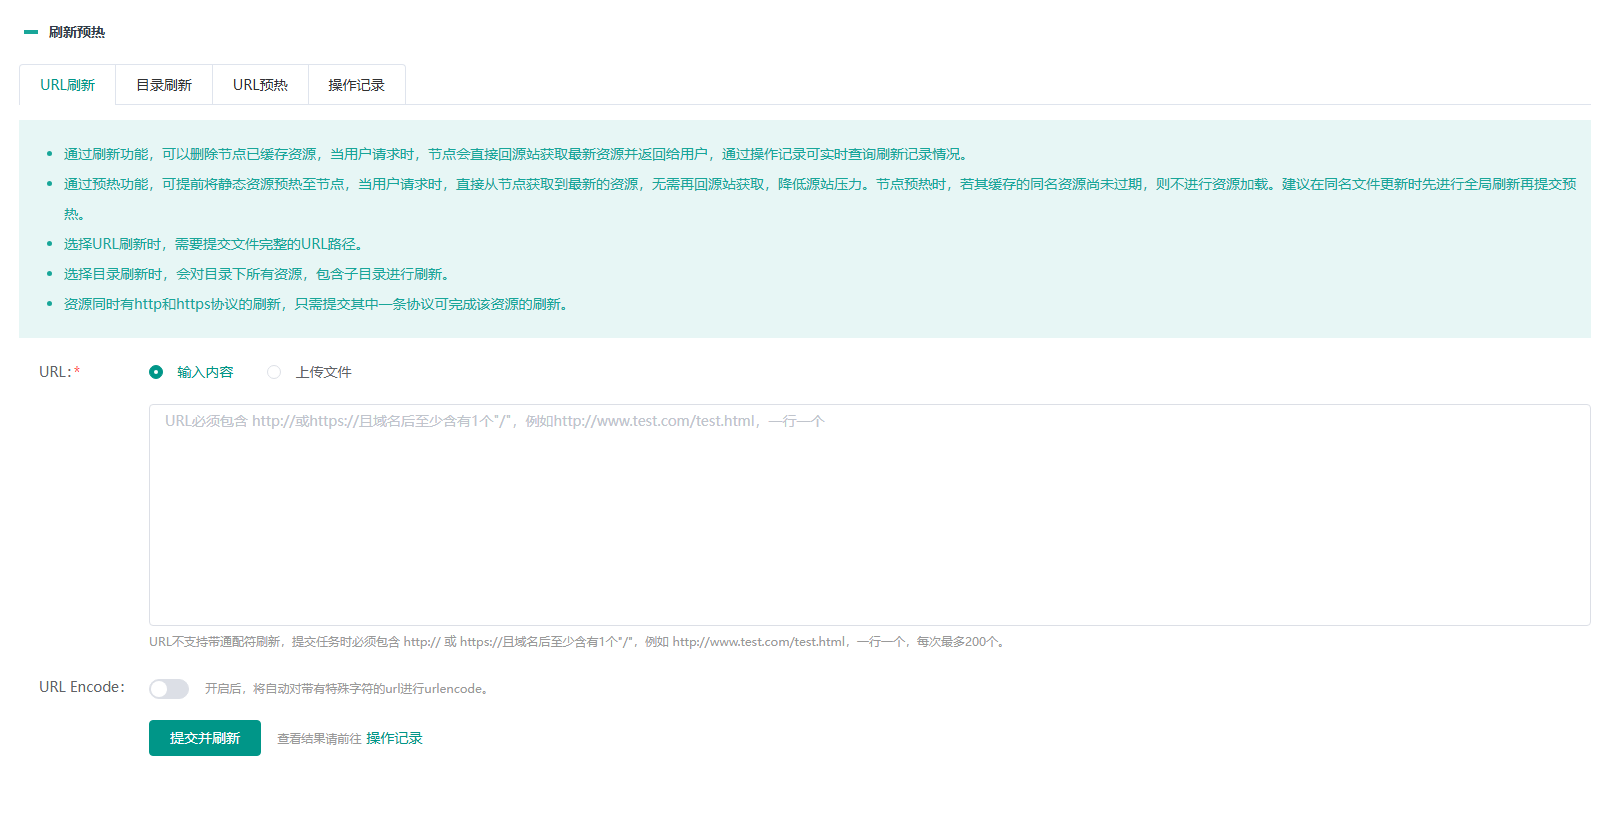Follow the 操作记录 link beside submit button
This screenshot has height=816, width=1611.
click(x=394, y=738)
